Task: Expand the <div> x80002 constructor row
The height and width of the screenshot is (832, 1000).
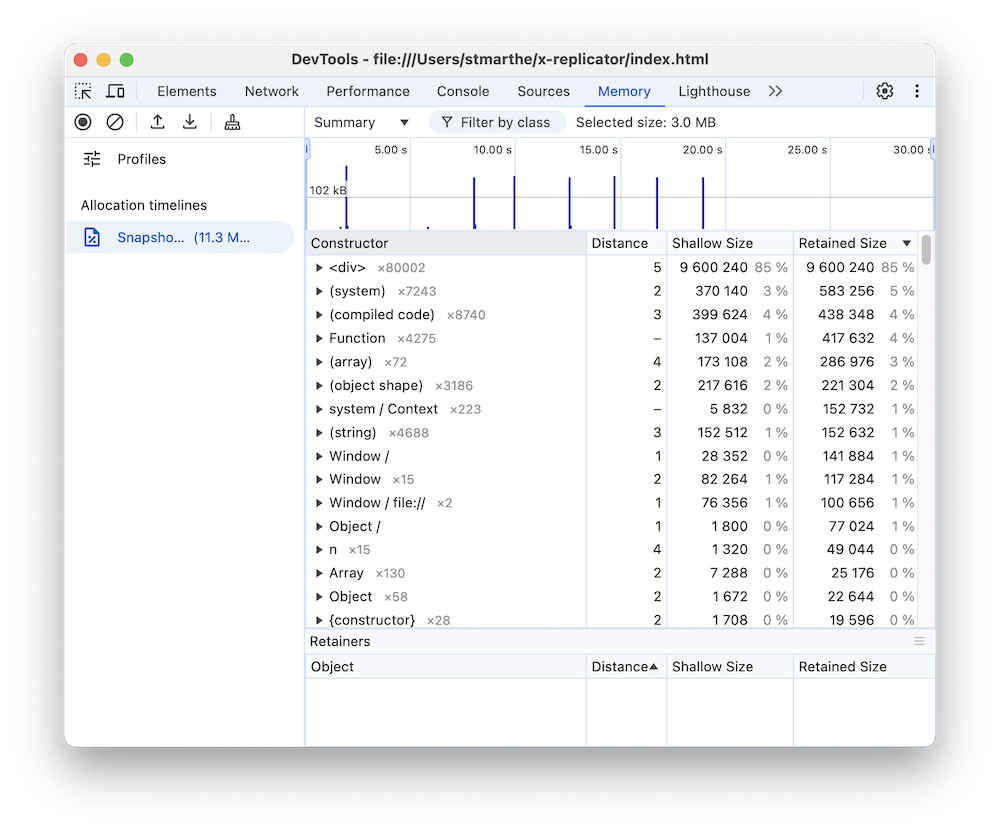Action: (319, 267)
